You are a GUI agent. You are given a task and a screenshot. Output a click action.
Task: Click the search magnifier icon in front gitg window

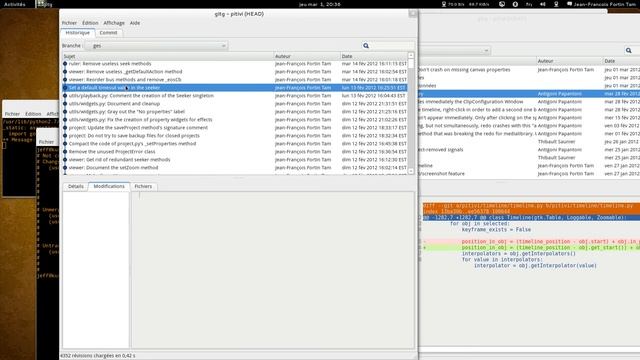tap(366, 46)
